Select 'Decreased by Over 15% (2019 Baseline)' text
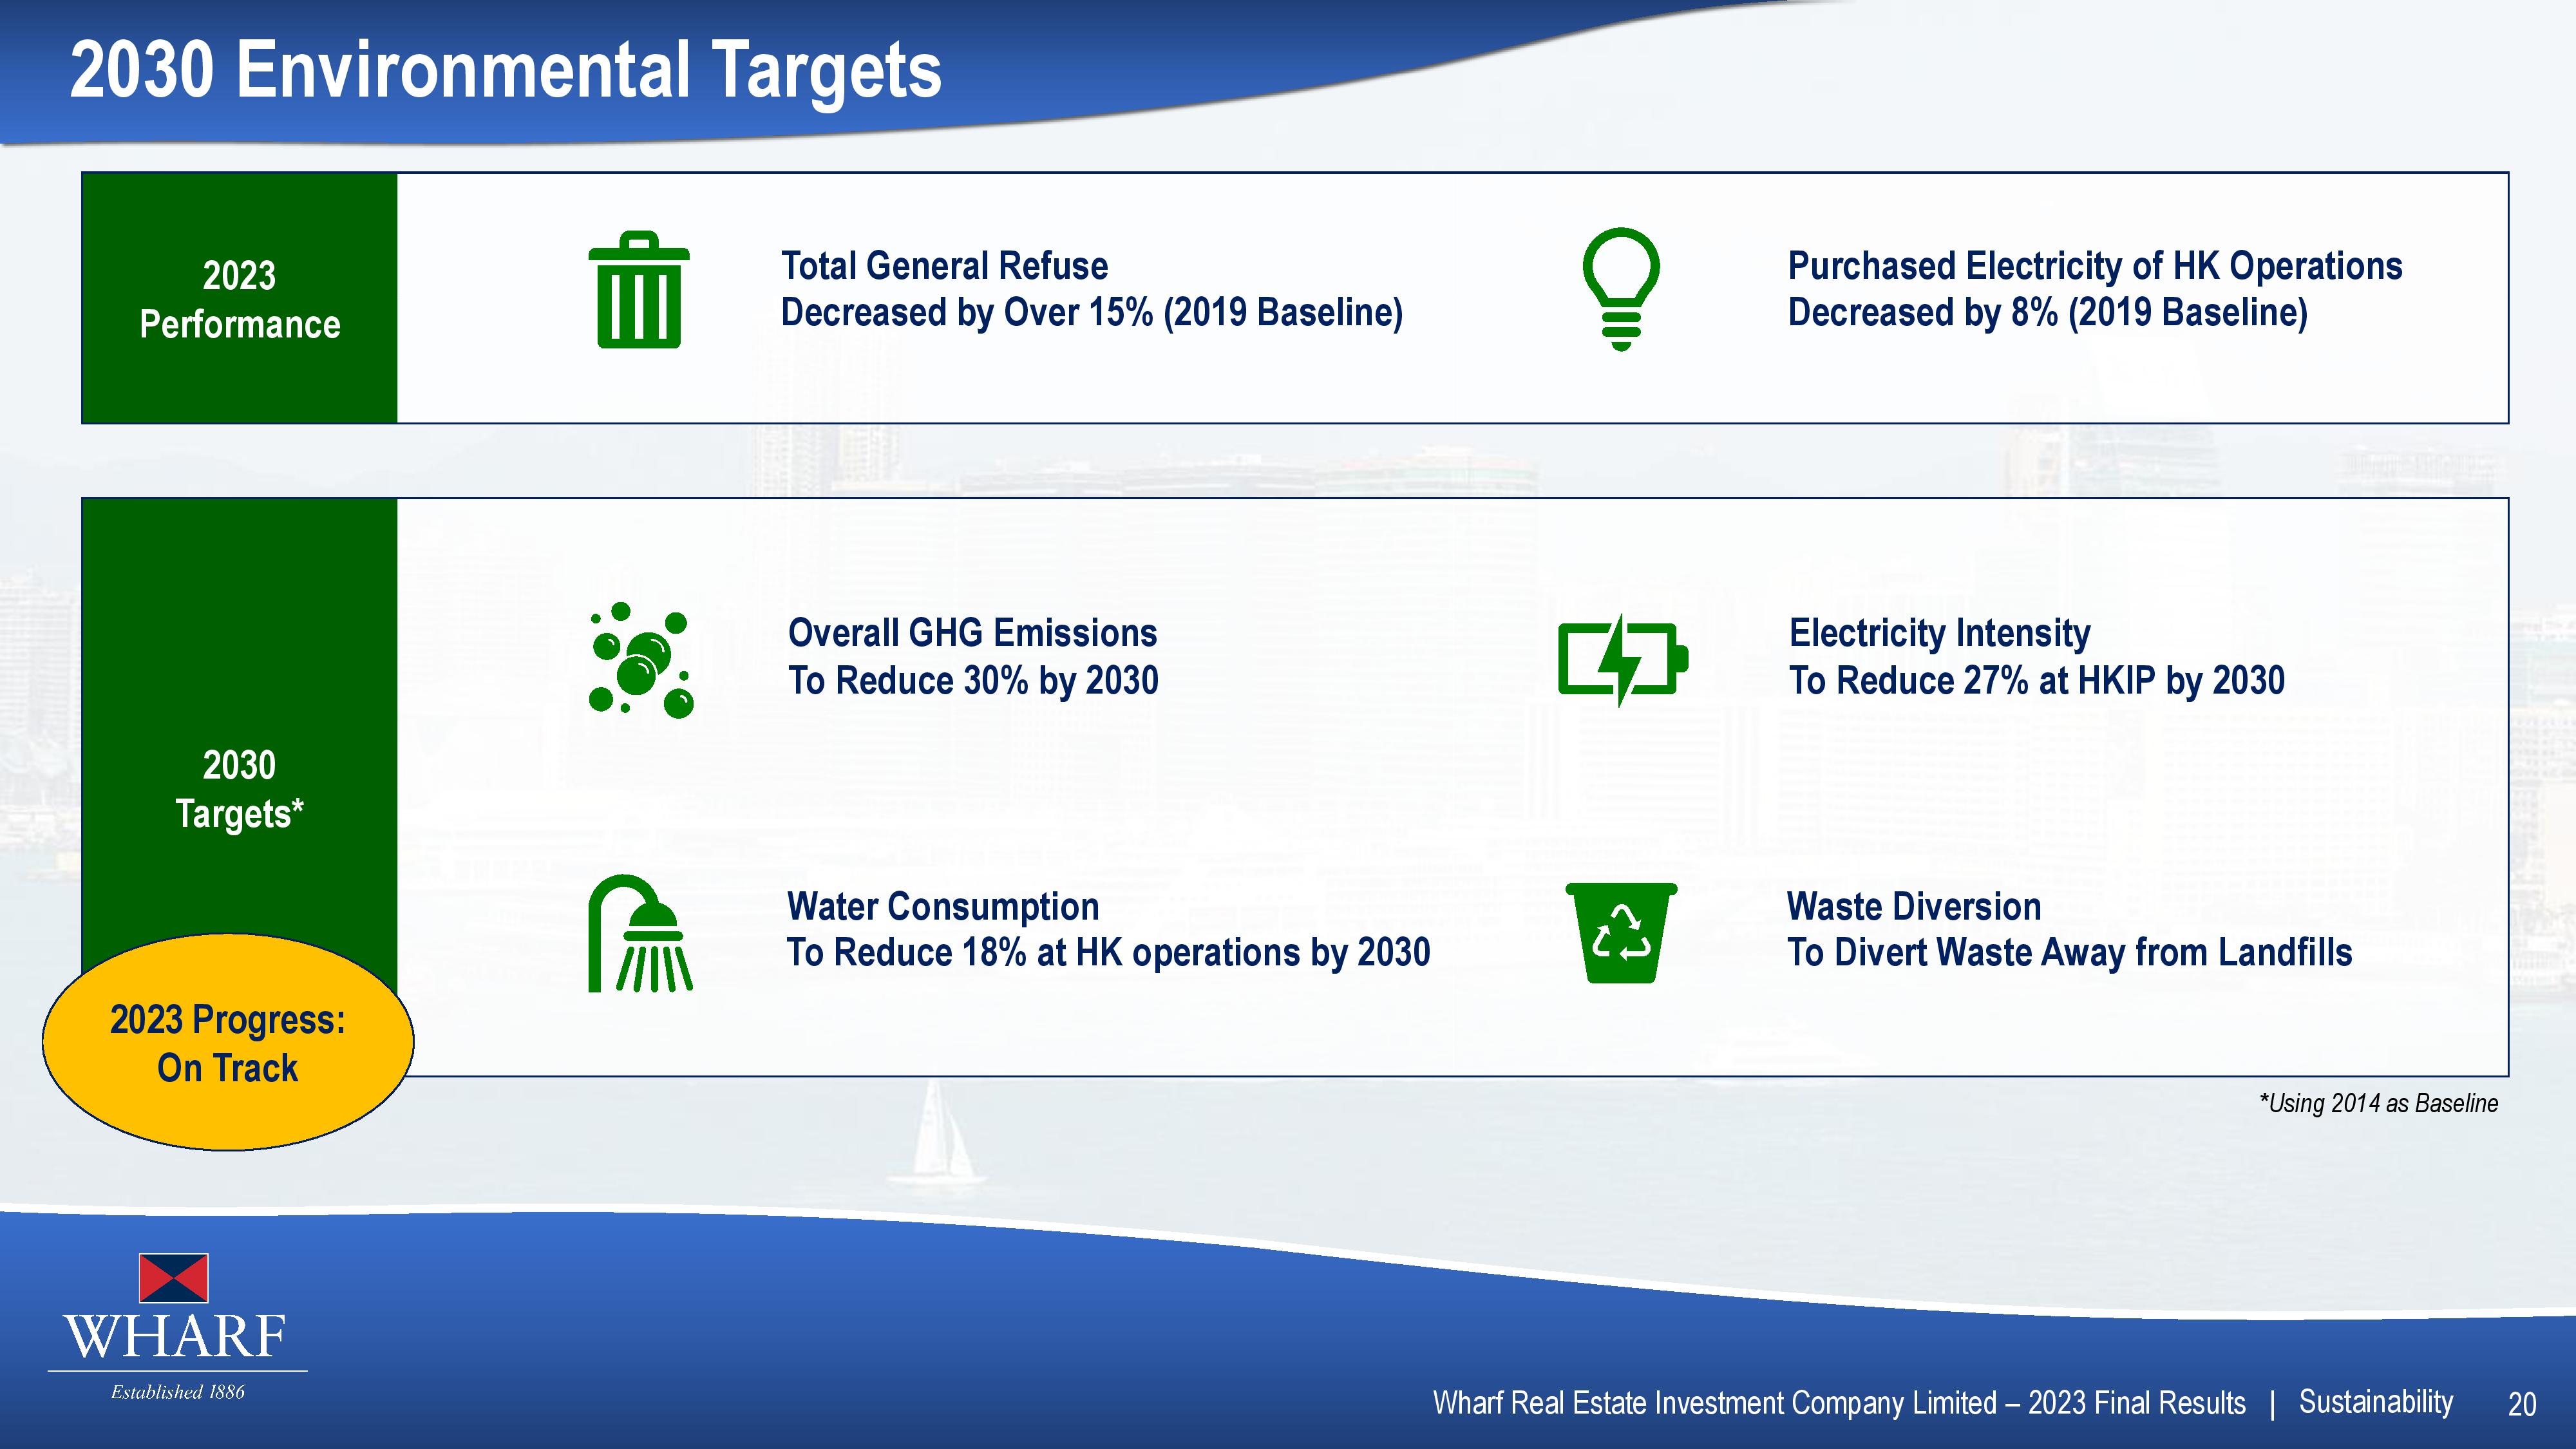Image resolution: width=2576 pixels, height=1449 pixels. [1092, 313]
